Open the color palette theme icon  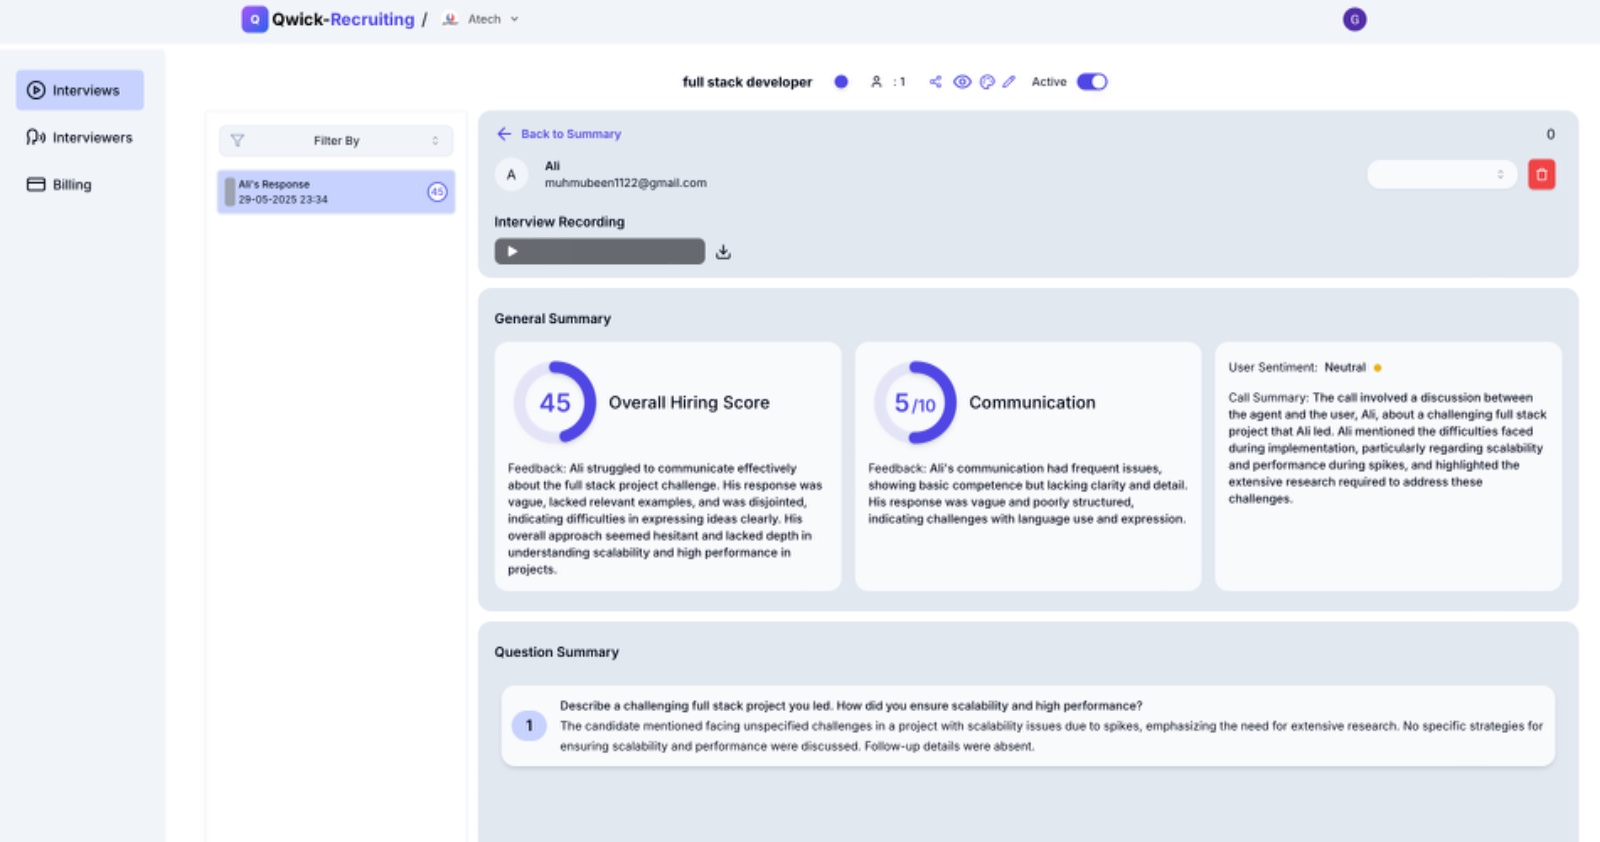click(x=987, y=82)
